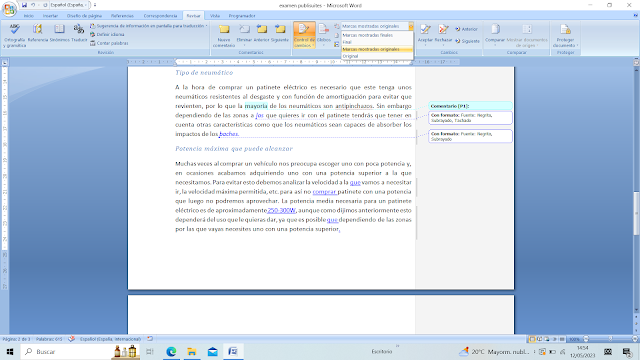Screen dimensions: 640x360
Task: Select Print Layout view button
Action: coord(532,339)
